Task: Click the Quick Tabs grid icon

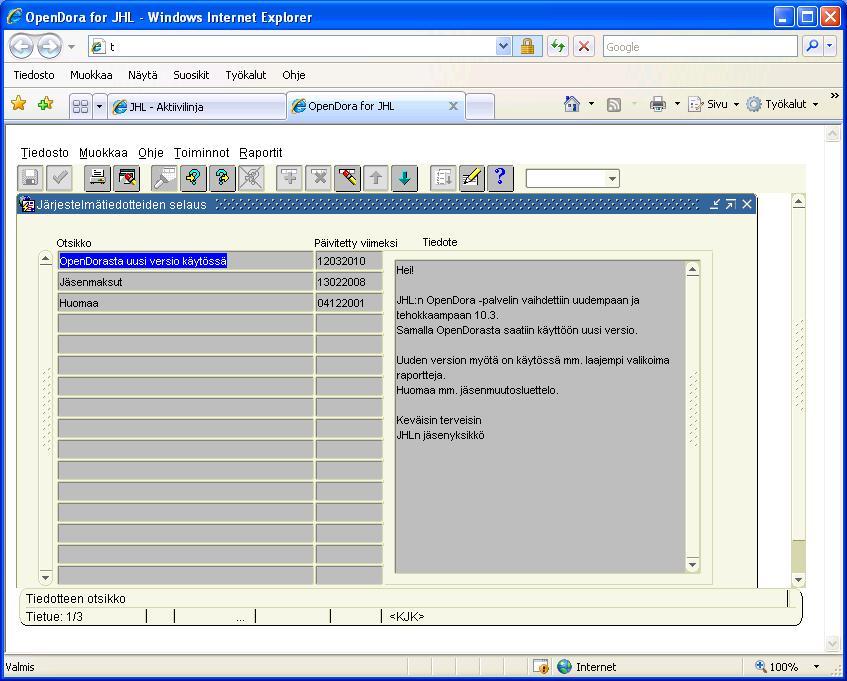Action: point(80,106)
